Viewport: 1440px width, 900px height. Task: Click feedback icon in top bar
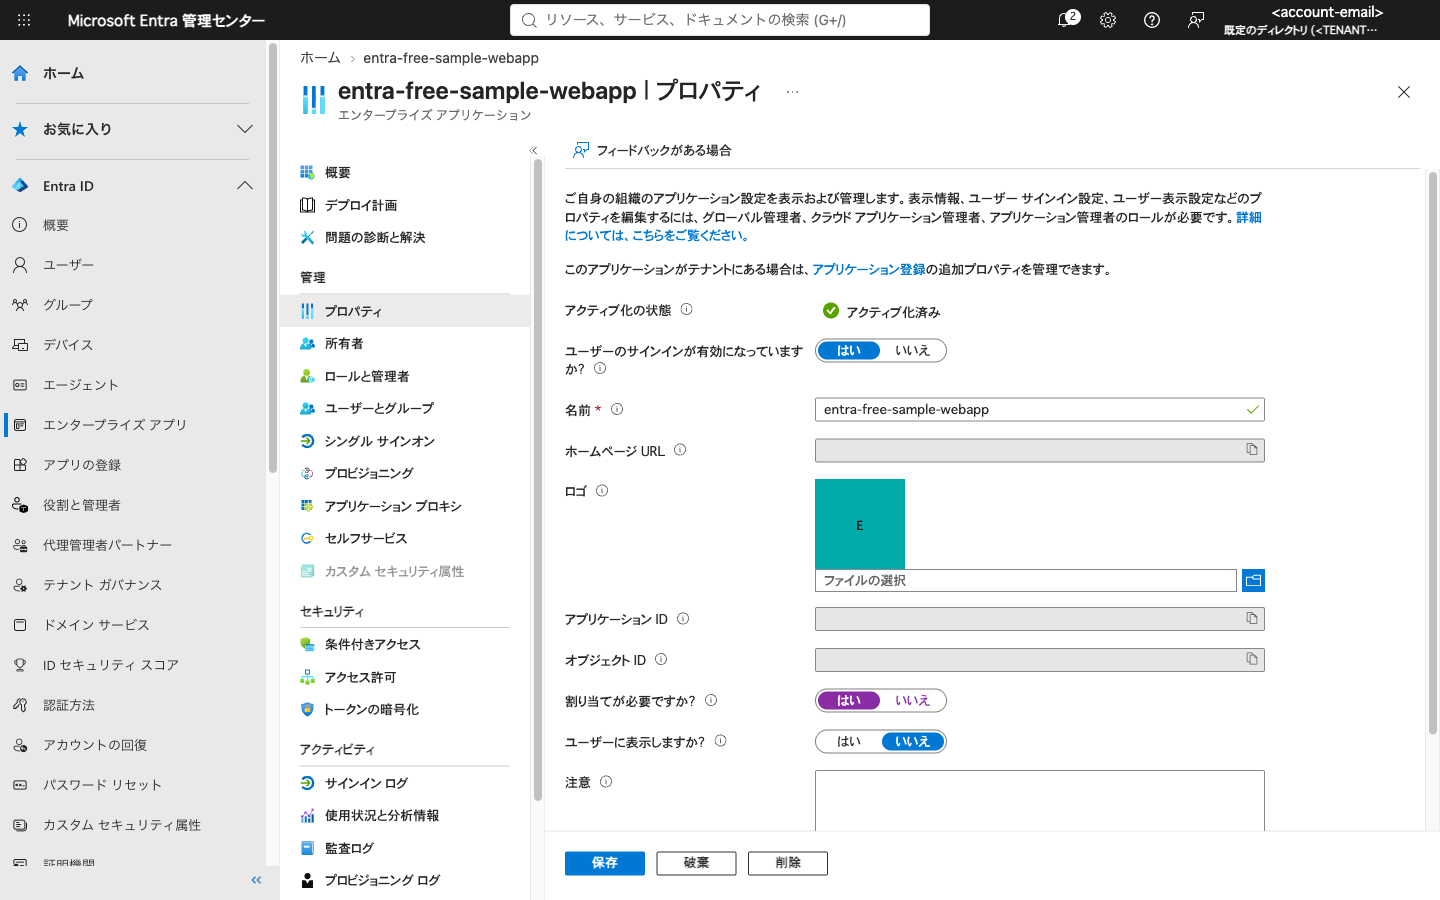(1196, 20)
